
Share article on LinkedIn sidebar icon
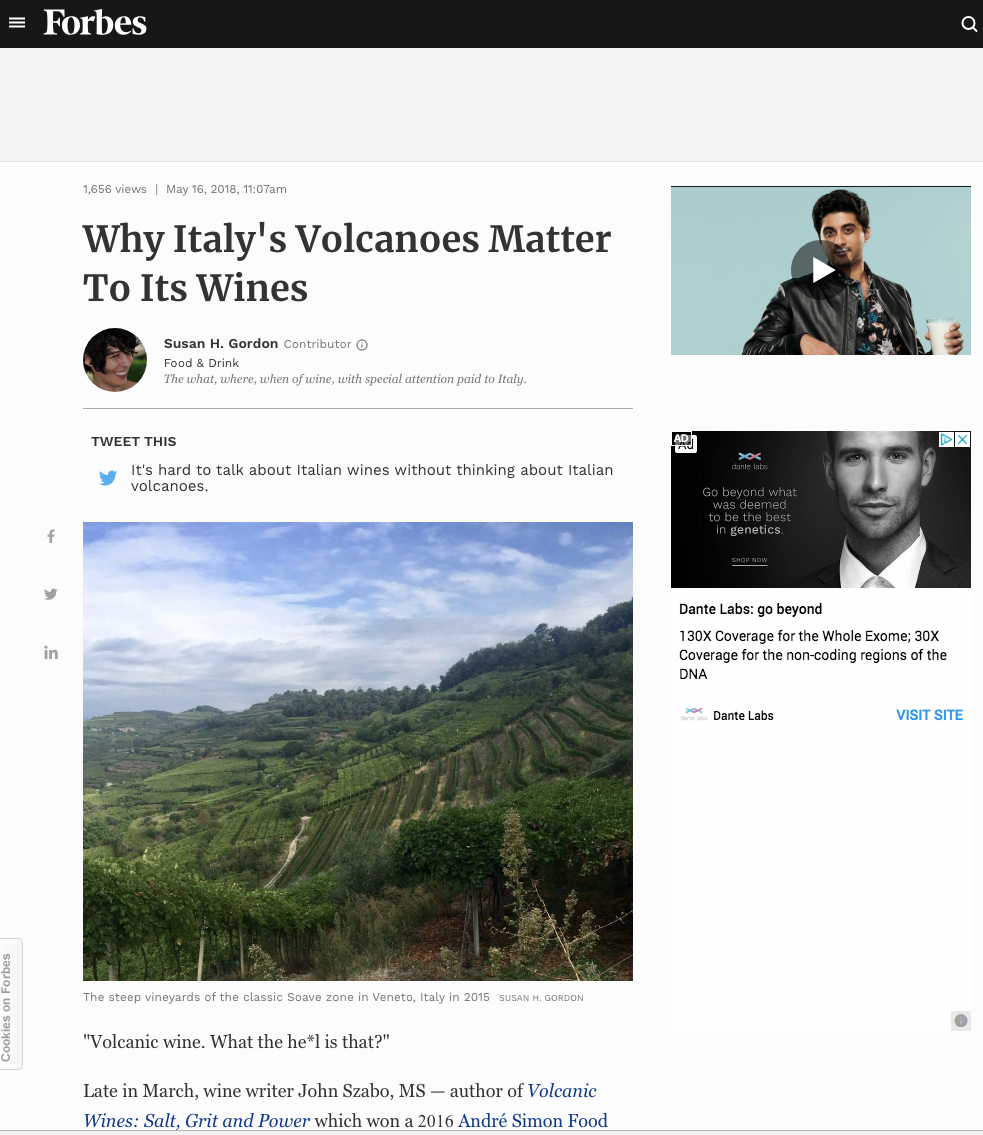pyautogui.click(x=51, y=653)
